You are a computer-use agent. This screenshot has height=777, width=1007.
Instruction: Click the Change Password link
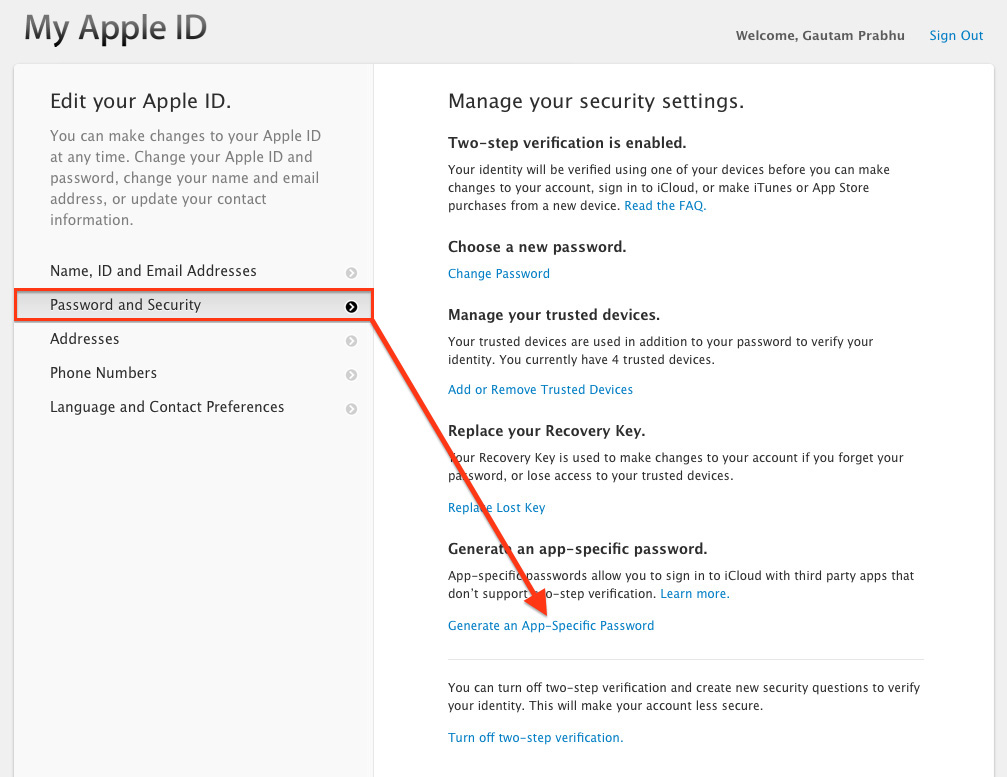498,274
